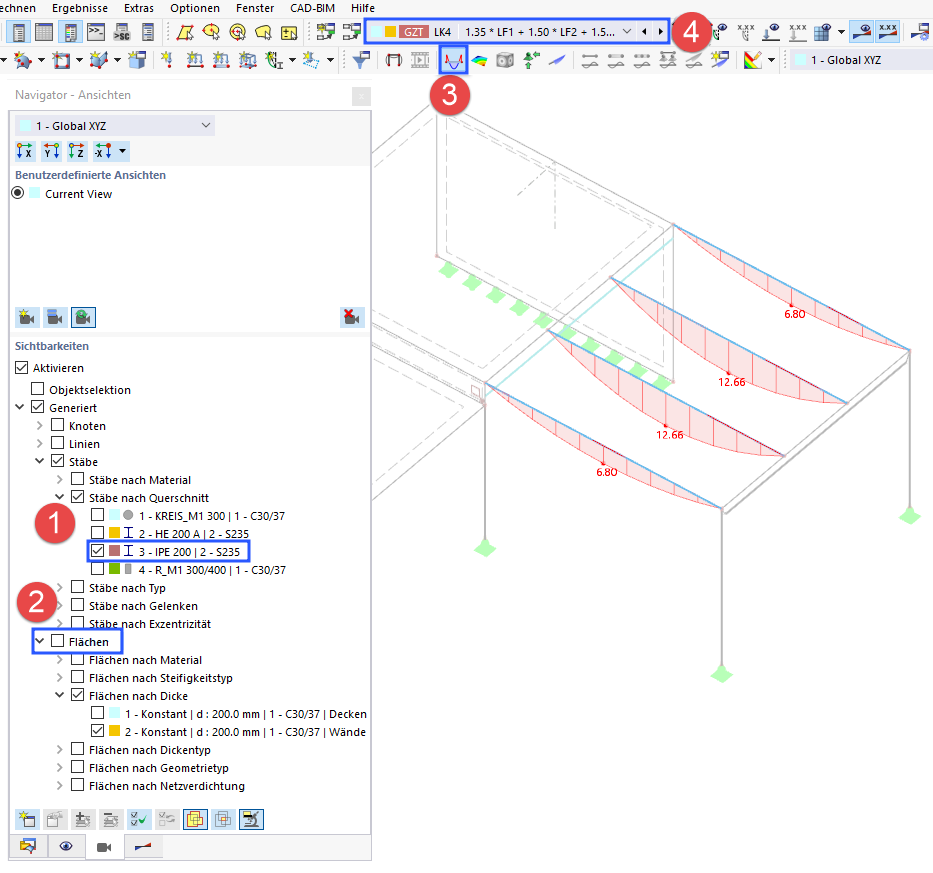The height and width of the screenshot is (873, 933).
Task: Open the load combination LK4 dropdown
Action: pyautogui.click(x=627, y=32)
